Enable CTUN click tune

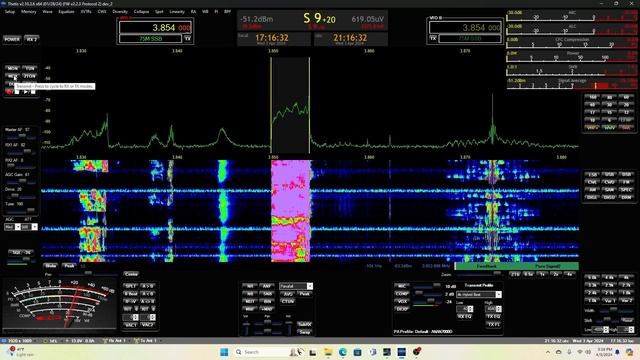(x=288, y=301)
